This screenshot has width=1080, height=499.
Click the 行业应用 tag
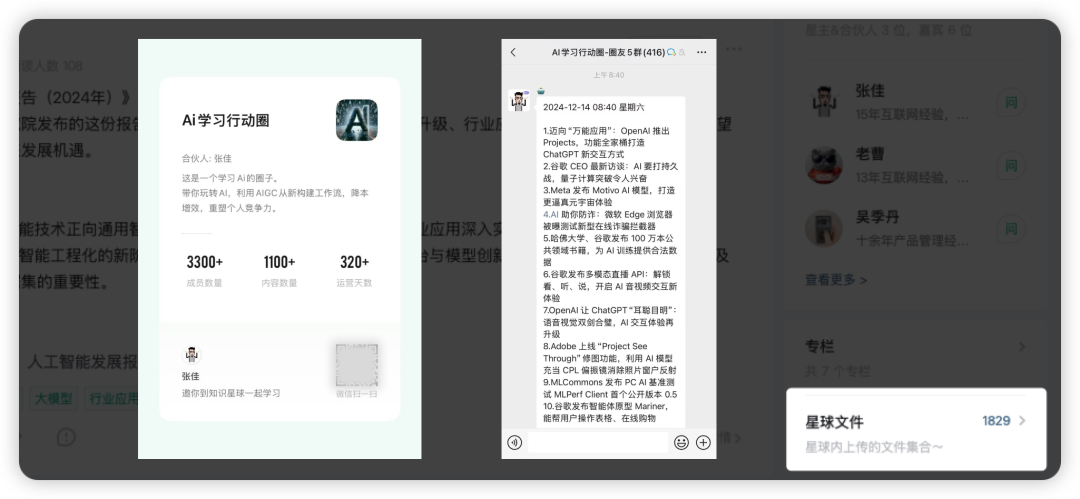(112, 398)
